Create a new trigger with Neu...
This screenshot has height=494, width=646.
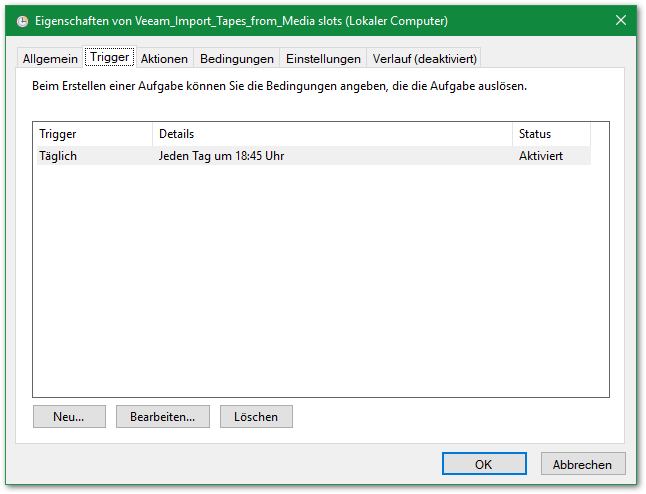tap(69, 416)
